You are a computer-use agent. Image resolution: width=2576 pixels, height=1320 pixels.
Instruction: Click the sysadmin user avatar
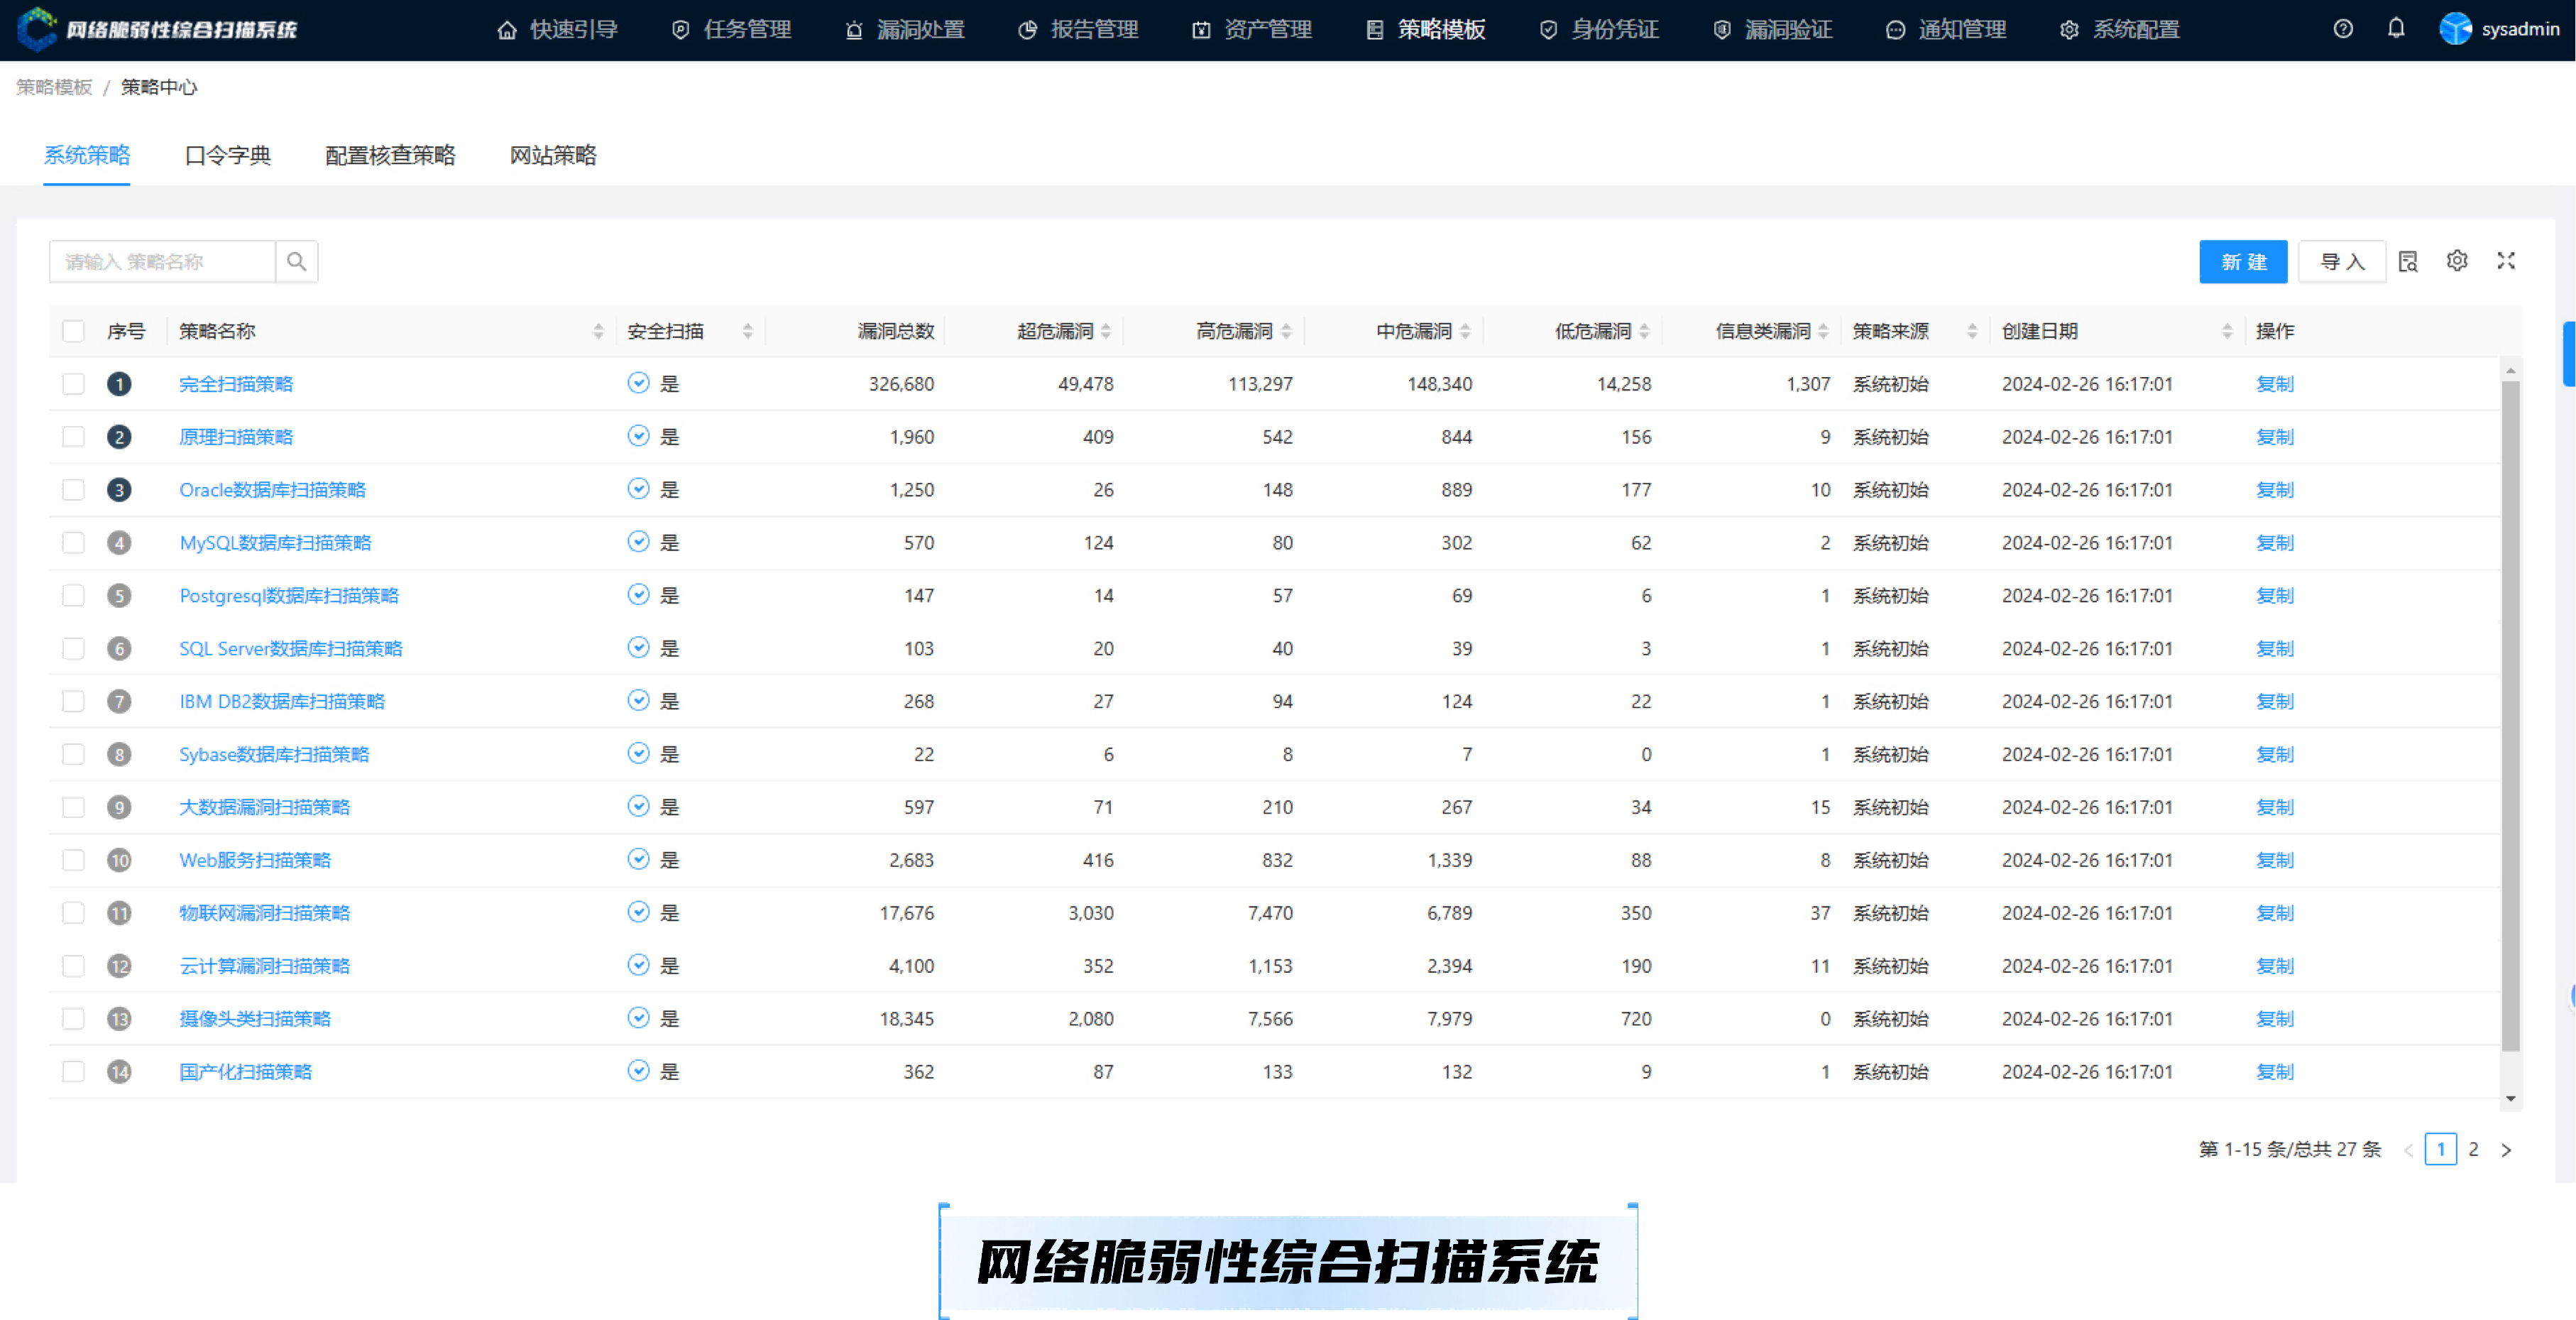[2456, 29]
